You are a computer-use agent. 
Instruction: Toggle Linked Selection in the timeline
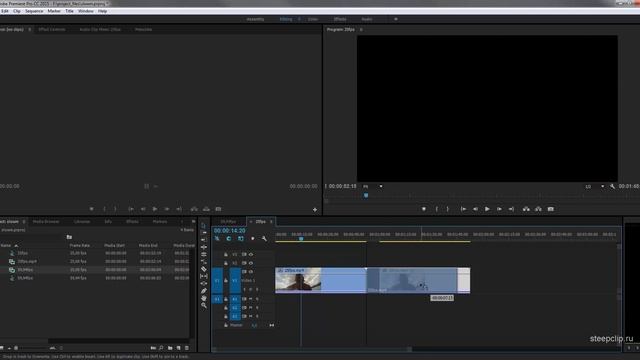click(x=241, y=239)
